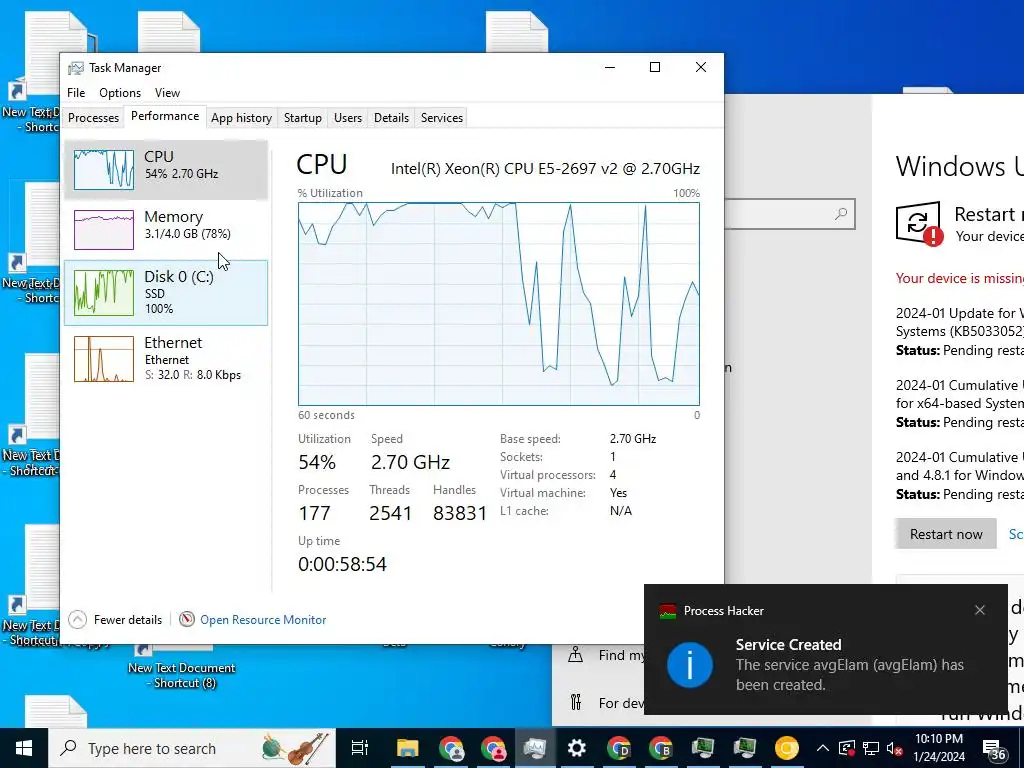Click the search highlights violin icon
Screen dimensions: 1024x768
[x=308, y=748]
